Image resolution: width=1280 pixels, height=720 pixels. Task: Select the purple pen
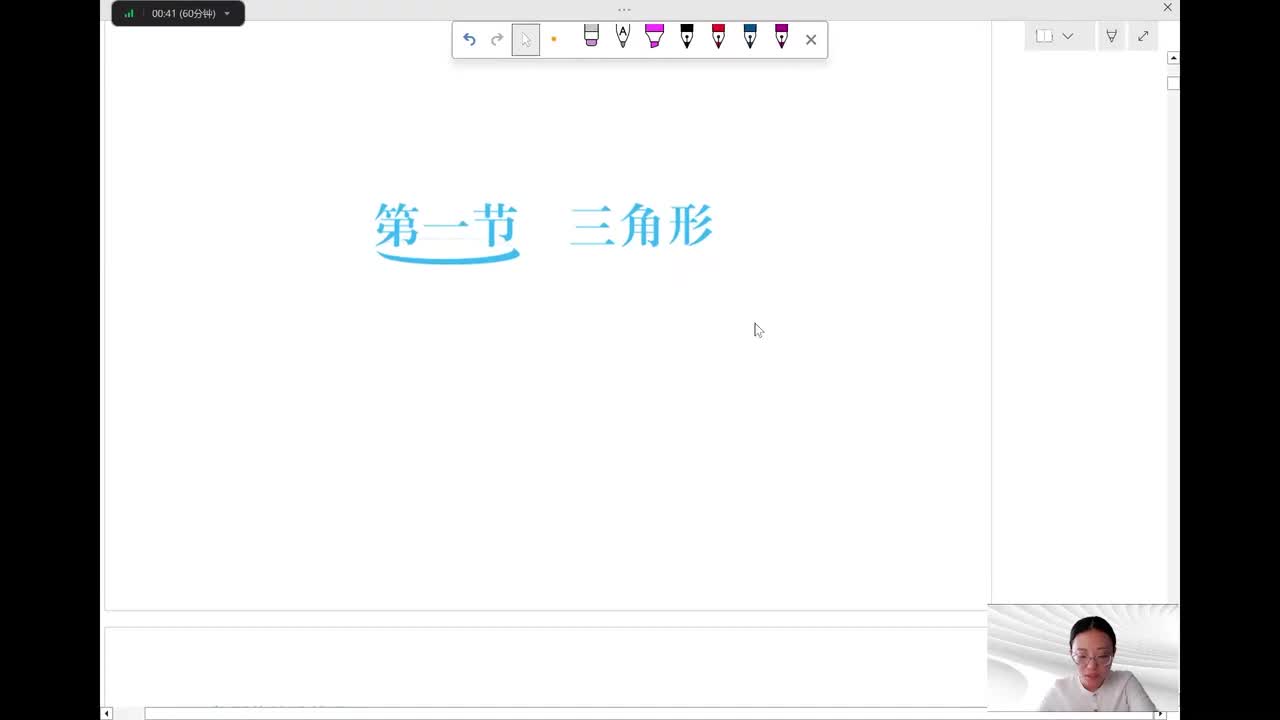781,37
